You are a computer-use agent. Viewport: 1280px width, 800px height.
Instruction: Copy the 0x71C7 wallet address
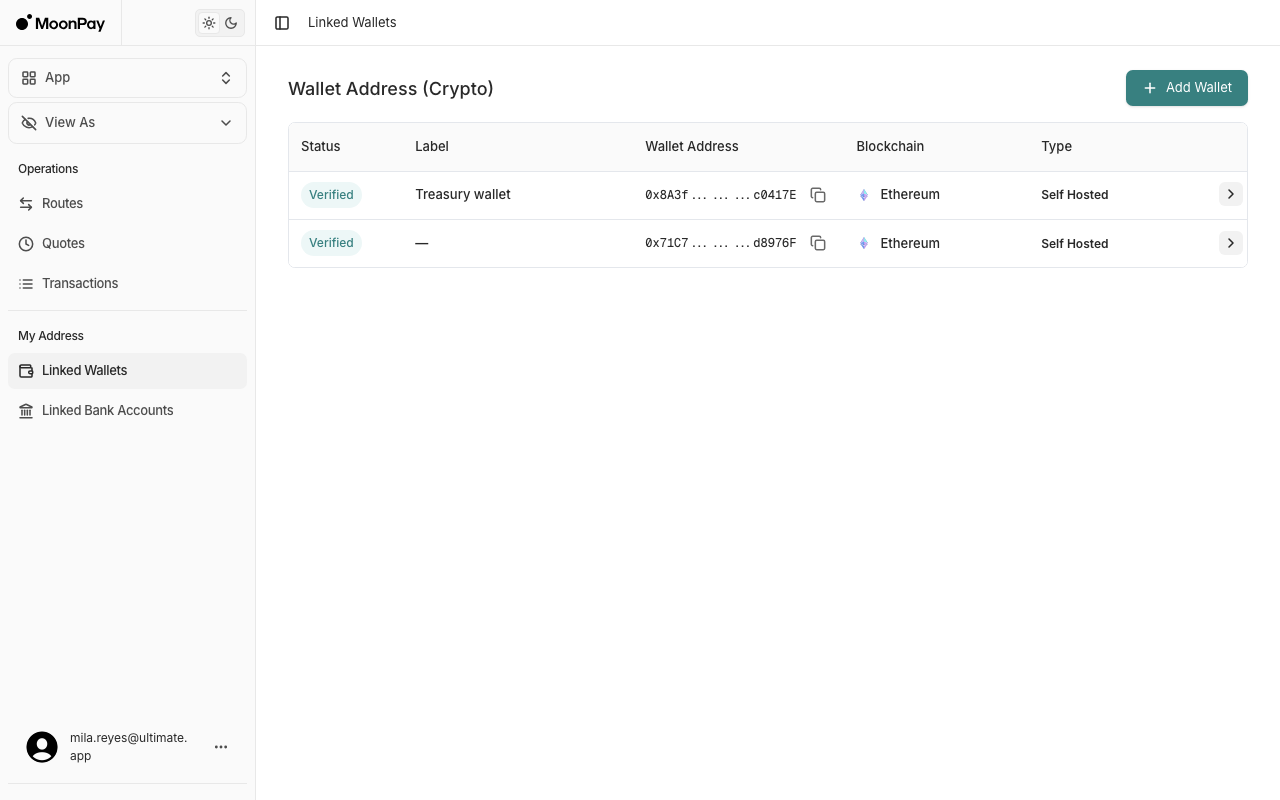coord(818,243)
